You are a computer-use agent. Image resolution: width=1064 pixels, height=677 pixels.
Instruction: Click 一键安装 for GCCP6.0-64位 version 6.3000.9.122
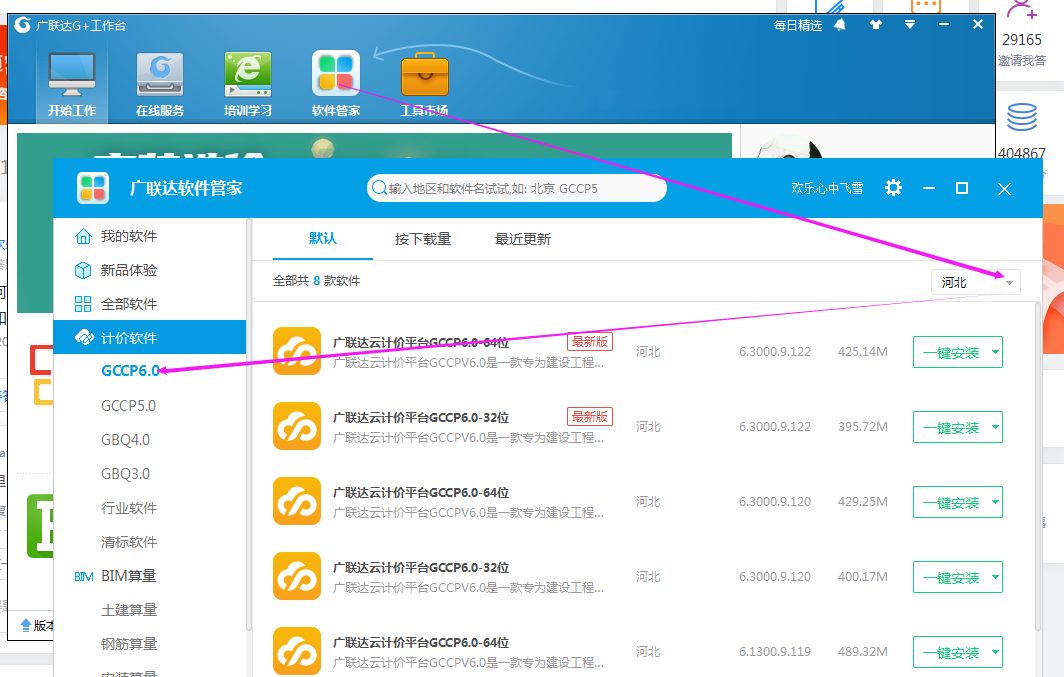point(951,353)
